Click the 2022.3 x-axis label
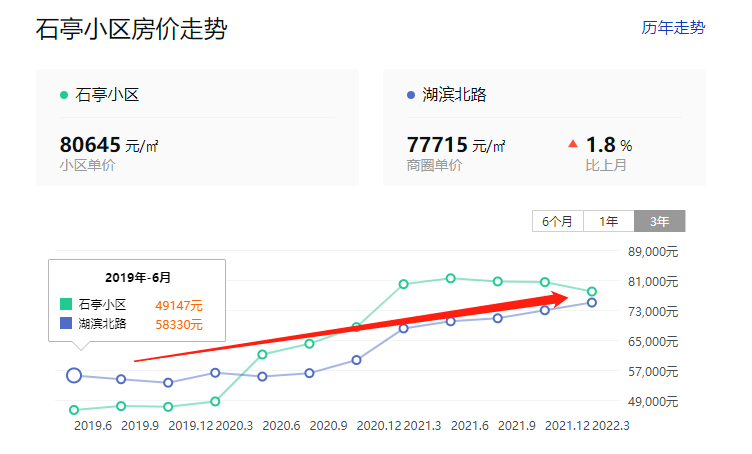 (x=611, y=426)
